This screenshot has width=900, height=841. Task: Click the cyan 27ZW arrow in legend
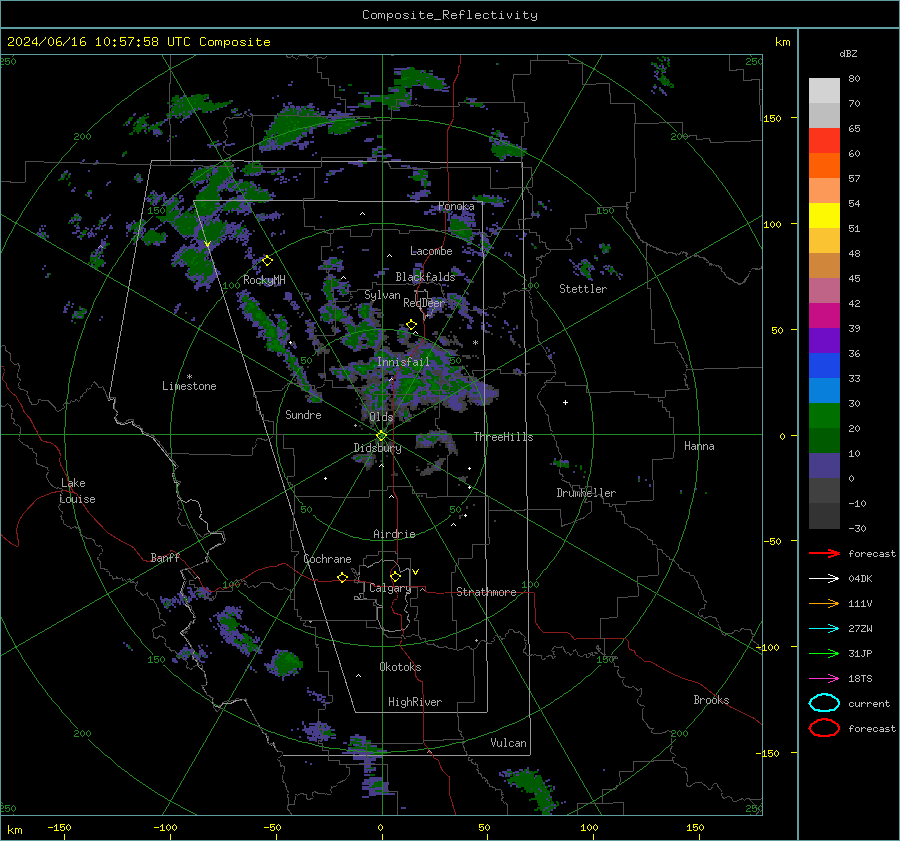tap(824, 629)
